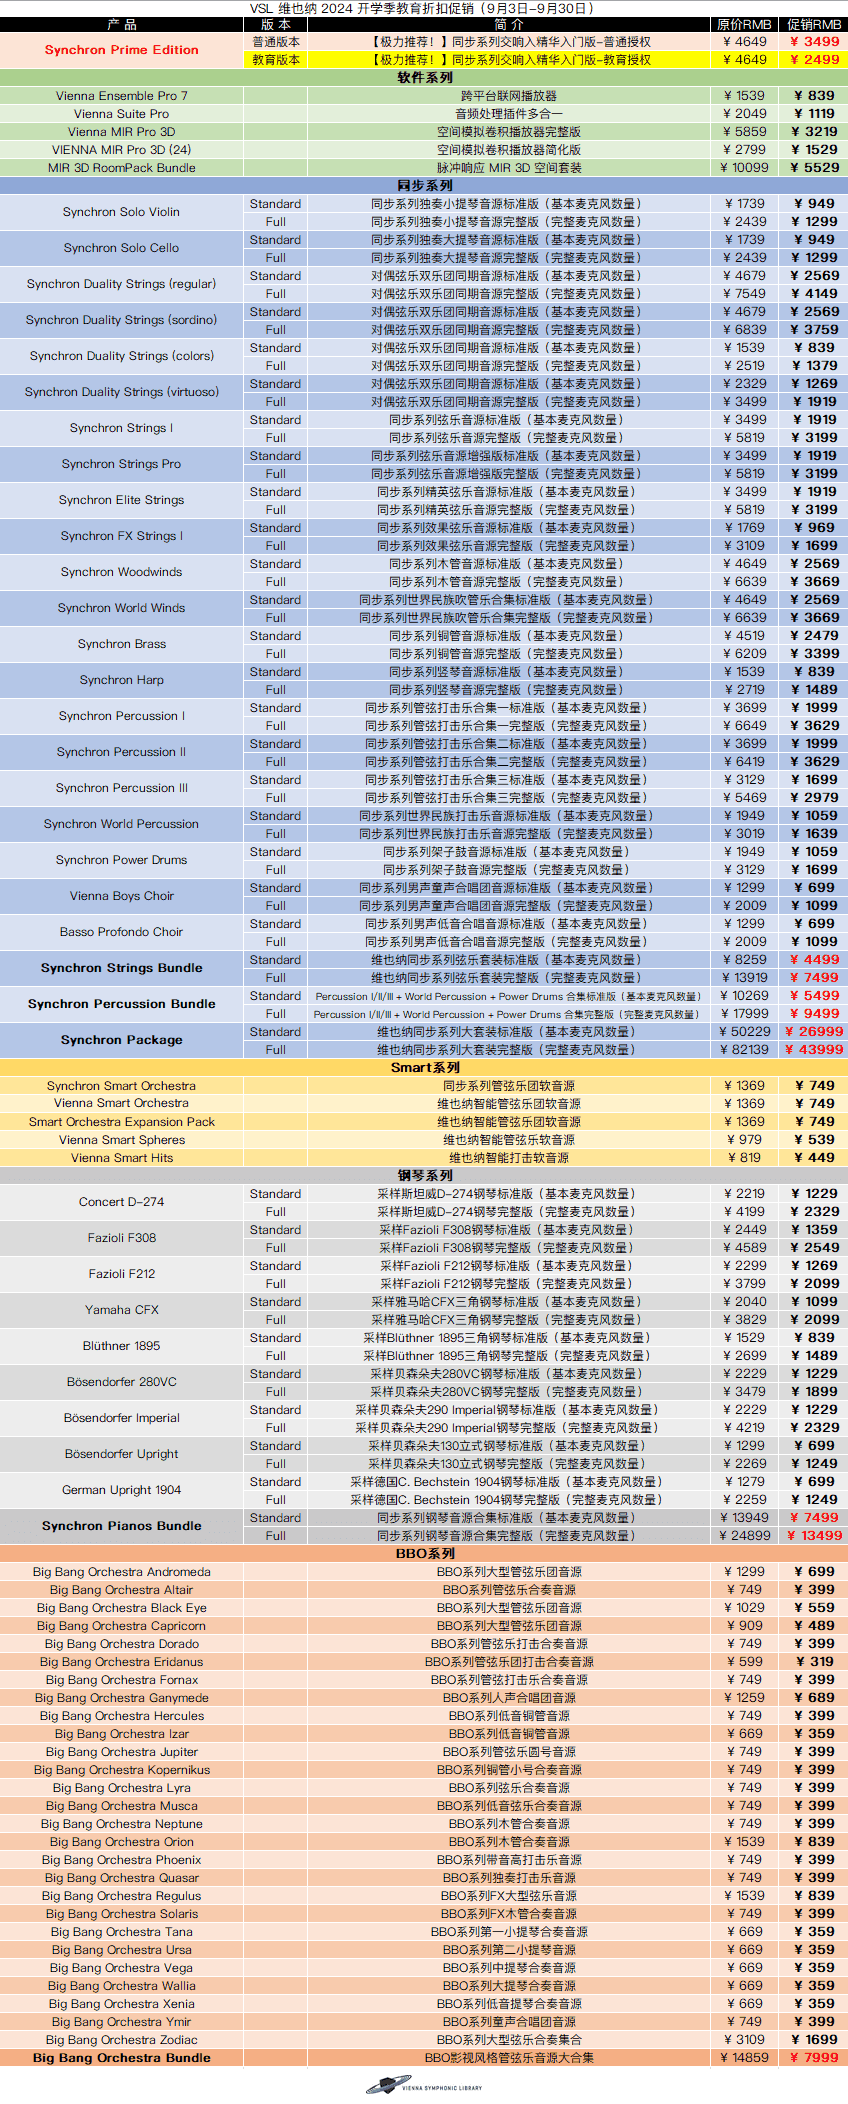Select 'Synchron Duality Strings (virtuoso)' cell

[122, 392]
